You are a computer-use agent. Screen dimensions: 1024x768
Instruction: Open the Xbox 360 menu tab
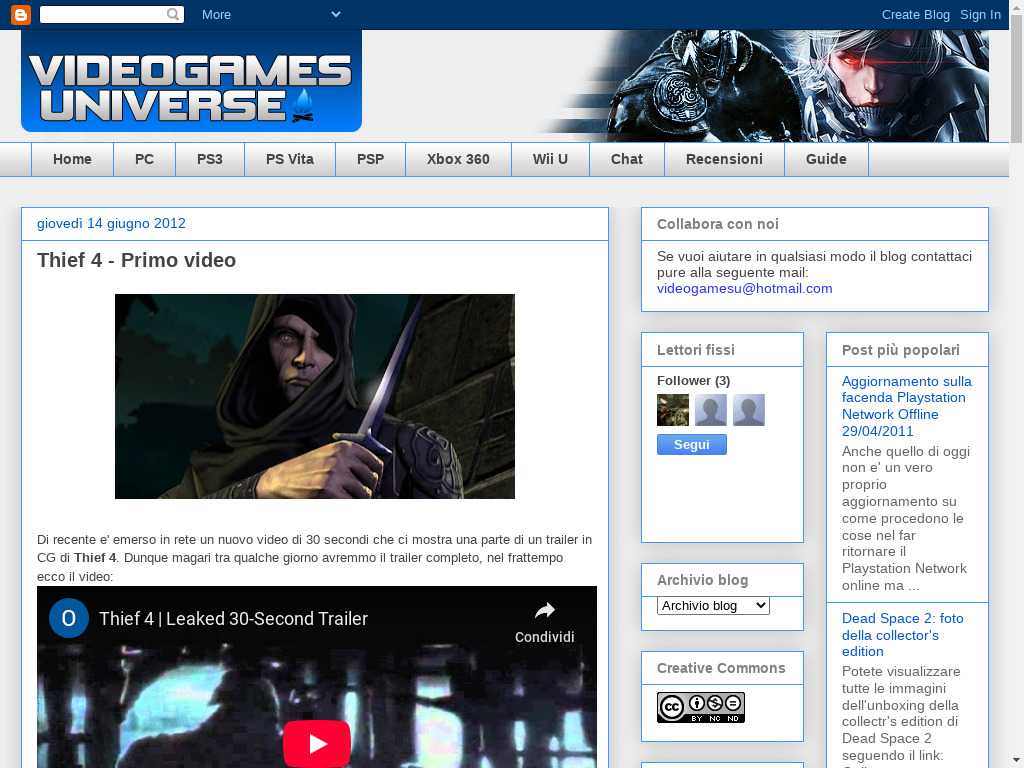[458, 159]
